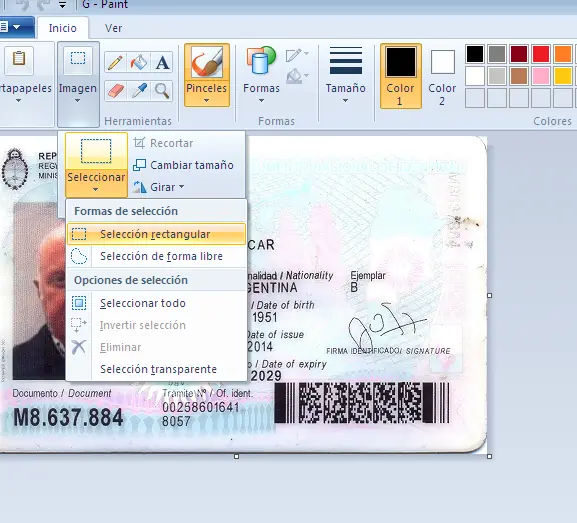
Task: Click the shape outline pencil icon
Action: coord(294,55)
